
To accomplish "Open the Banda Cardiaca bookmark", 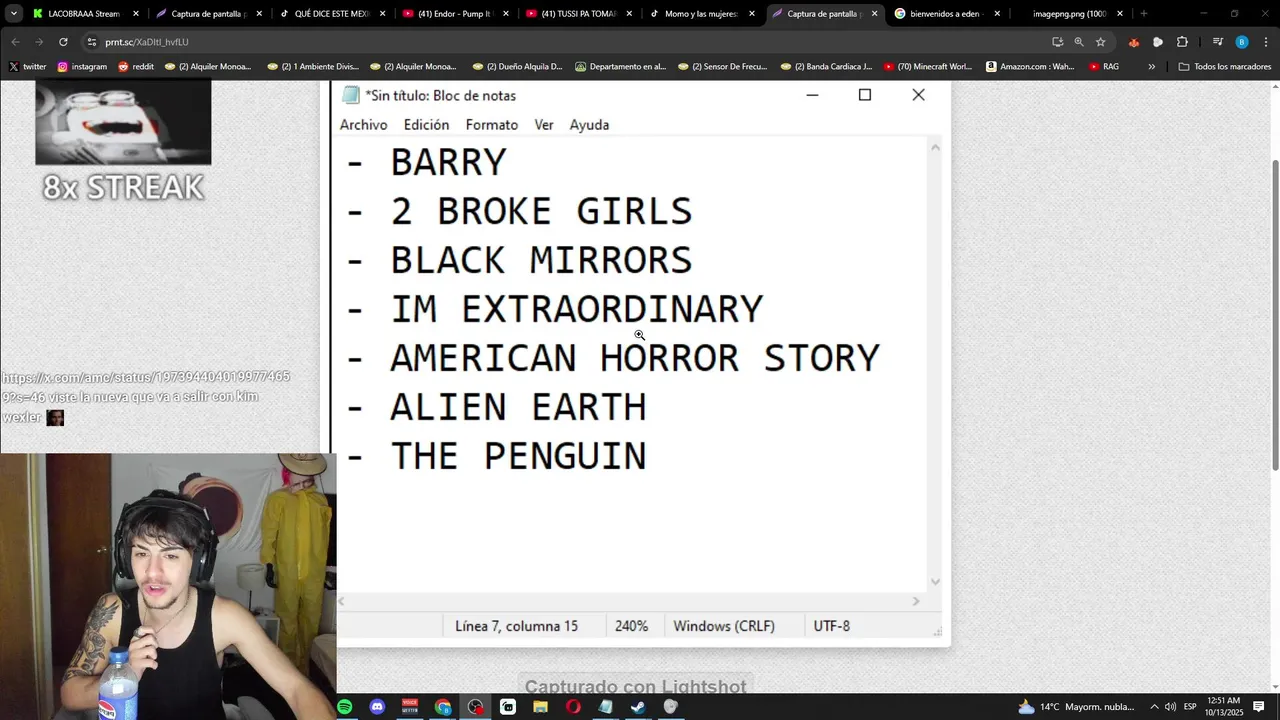I will coord(825,67).
